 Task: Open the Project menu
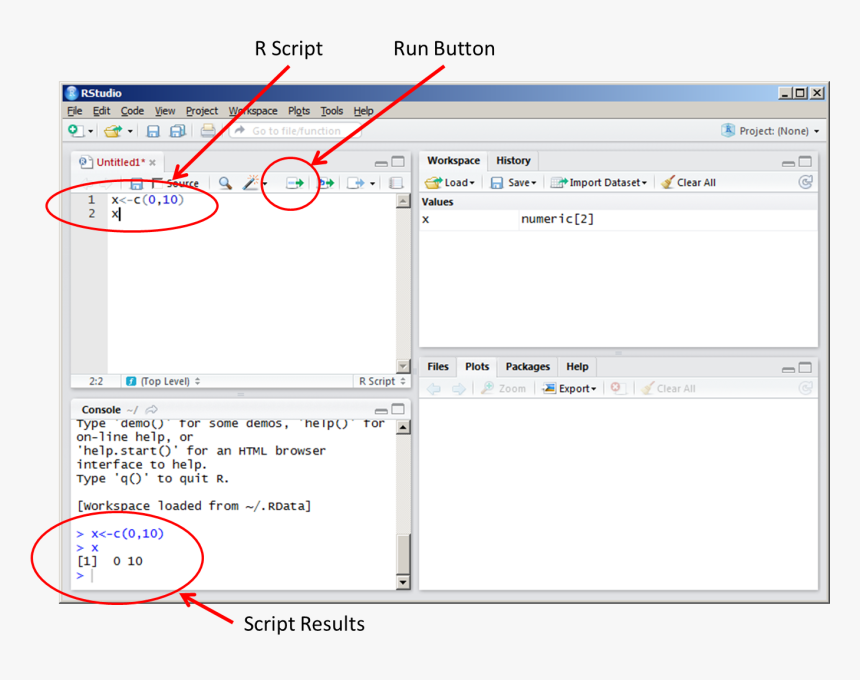coord(202,111)
